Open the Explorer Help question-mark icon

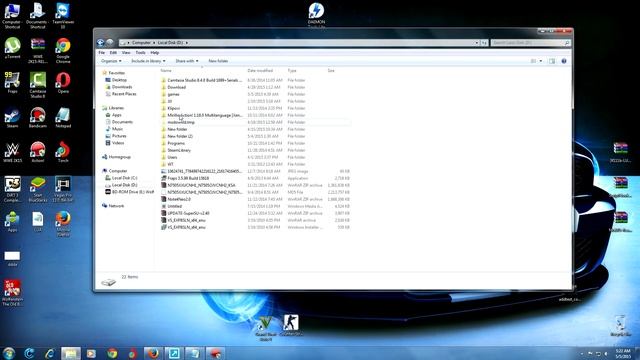[x=564, y=61]
